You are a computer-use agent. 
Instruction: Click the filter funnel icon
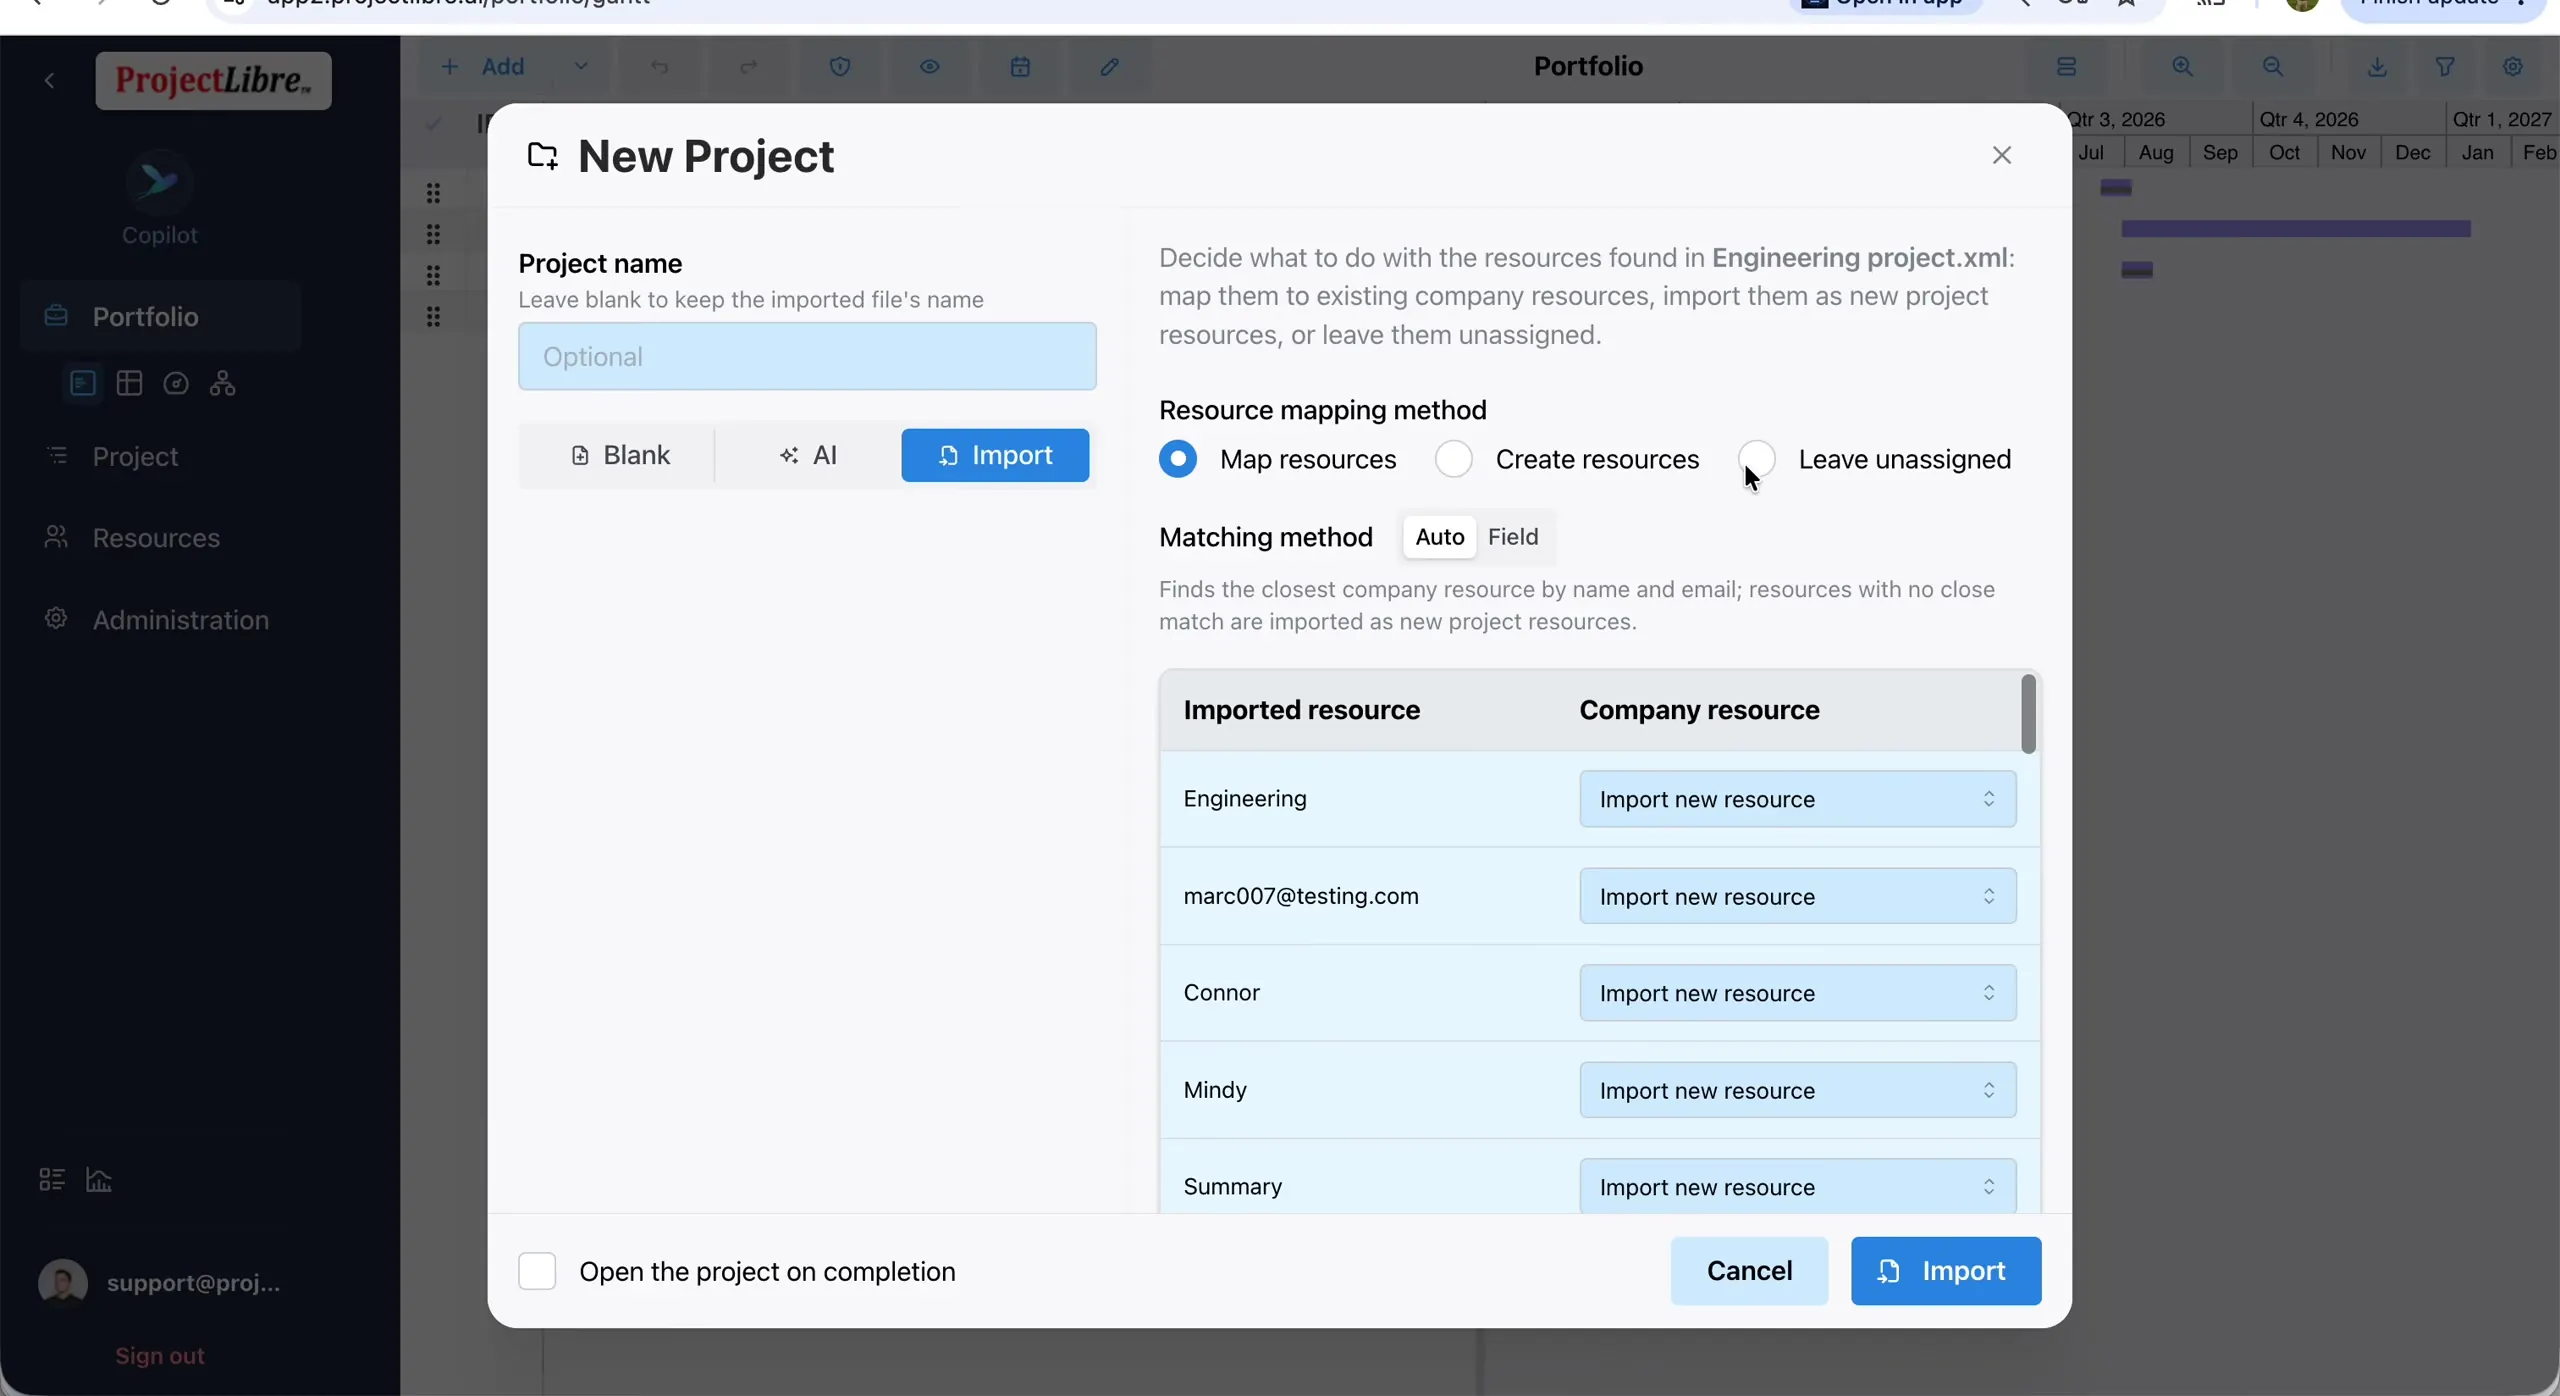(x=2445, y=67)
